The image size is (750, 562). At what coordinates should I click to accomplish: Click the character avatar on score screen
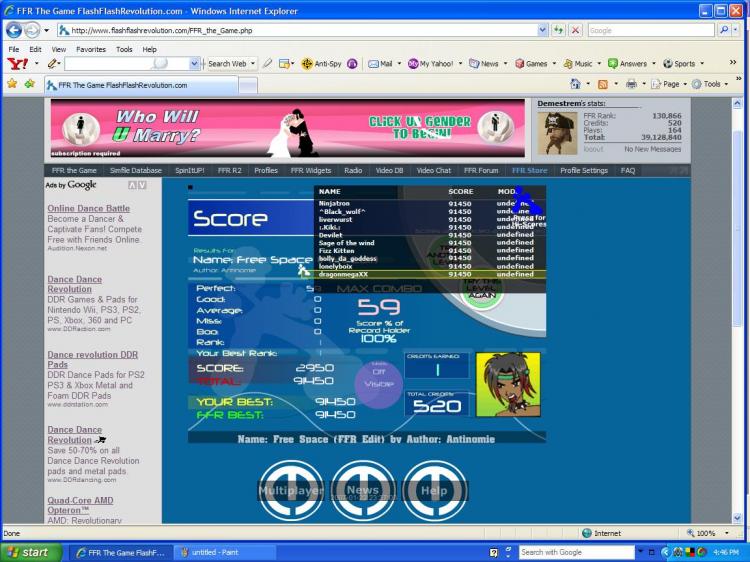[507, 384]
